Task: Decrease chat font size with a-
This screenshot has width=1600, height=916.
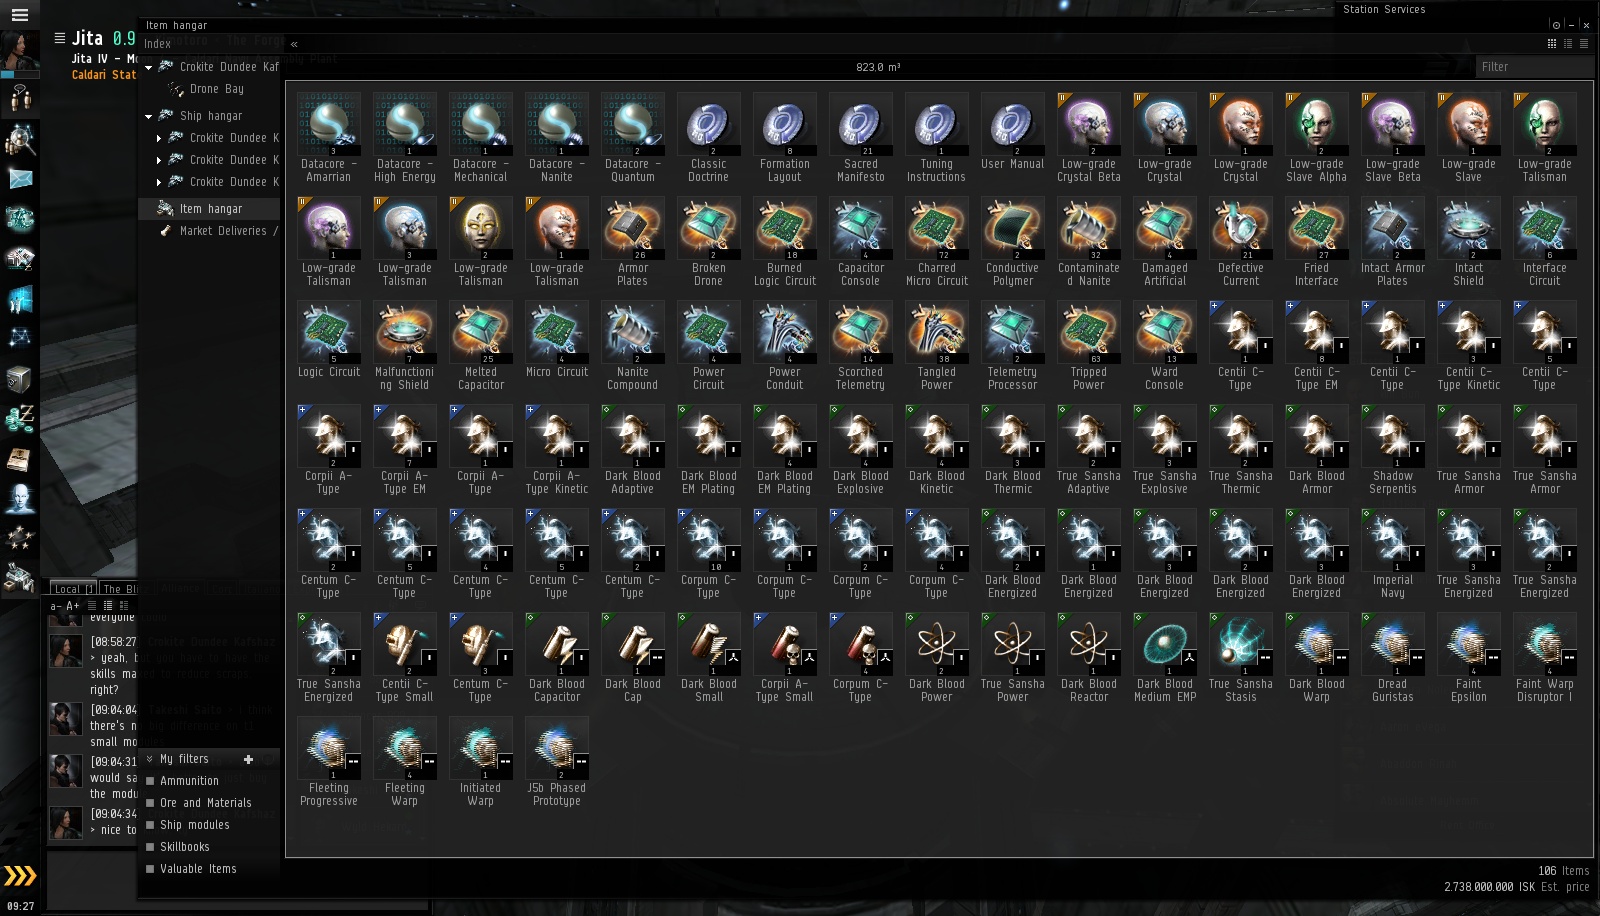Action: click(56, 606)
